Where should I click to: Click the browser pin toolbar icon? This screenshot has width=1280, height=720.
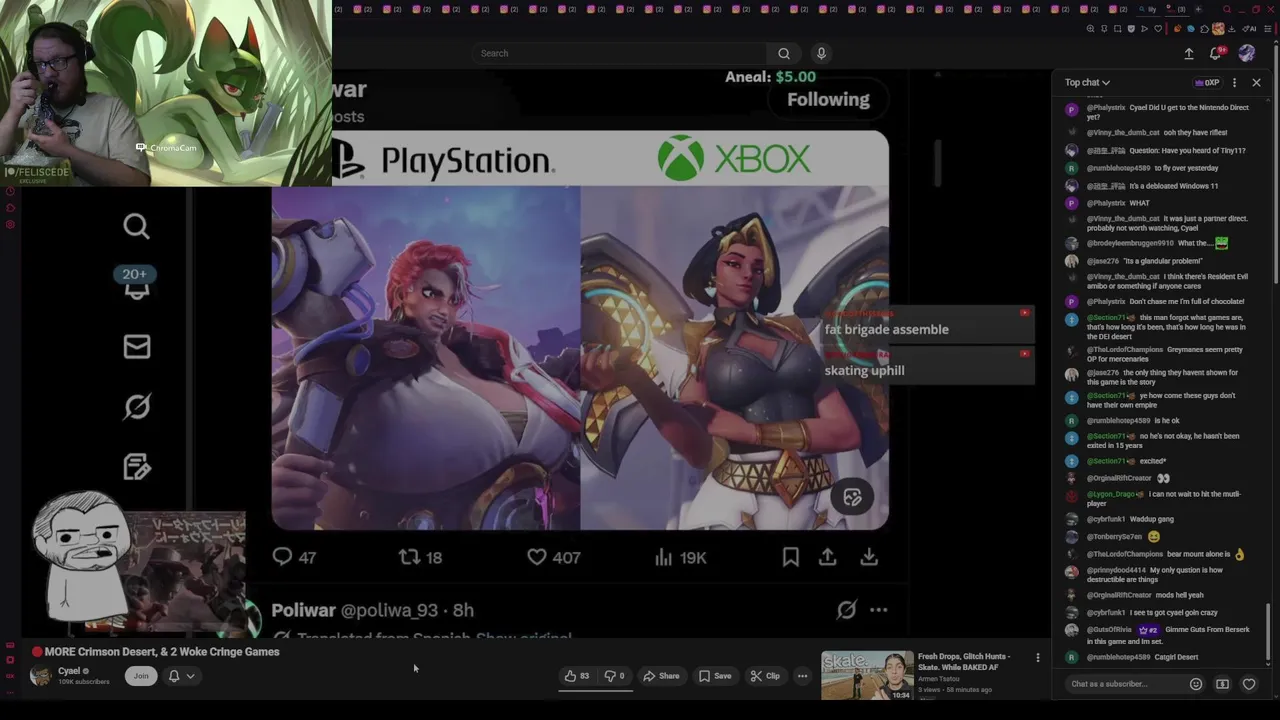point(1104,29)
